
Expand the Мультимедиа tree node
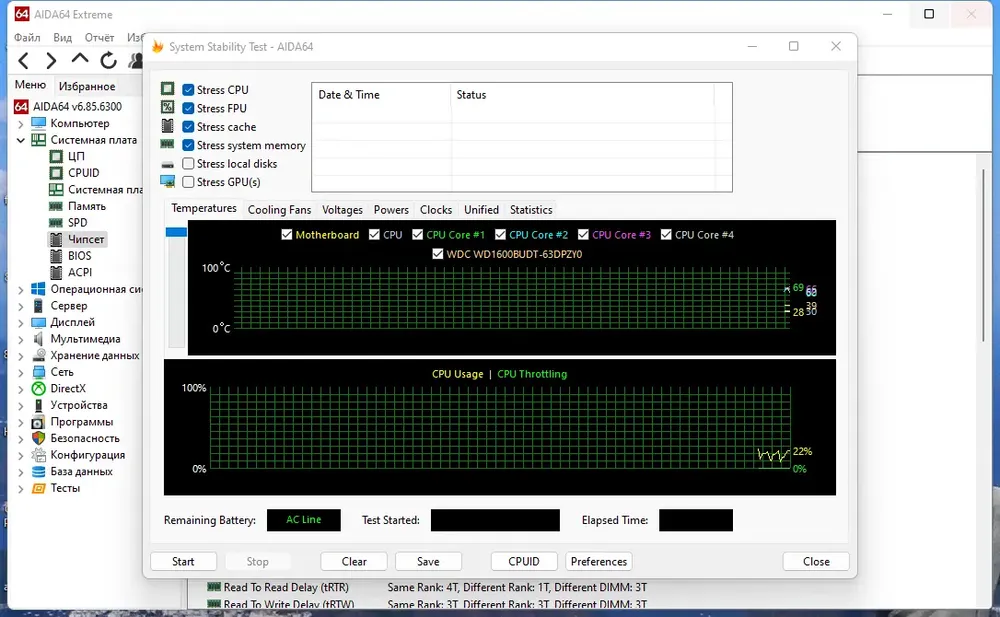point(20,339)
